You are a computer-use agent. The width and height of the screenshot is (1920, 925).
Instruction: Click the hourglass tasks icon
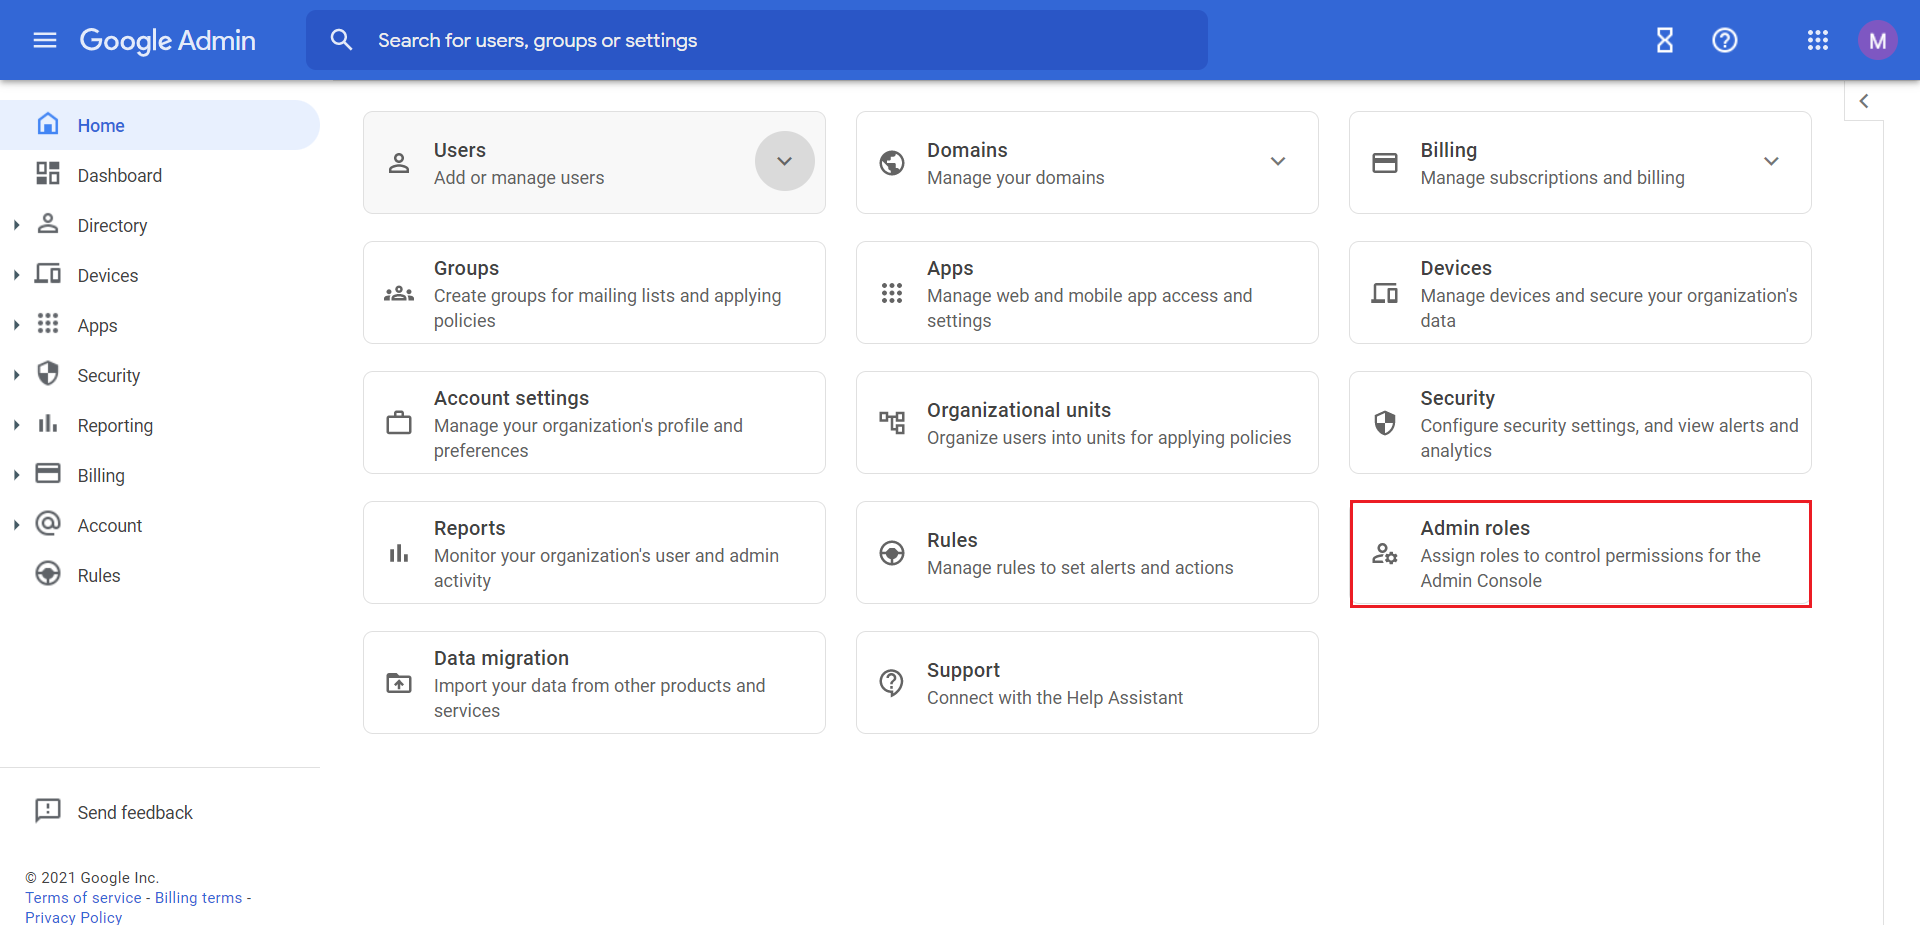pyautogui.click(x=1665, y=40)
